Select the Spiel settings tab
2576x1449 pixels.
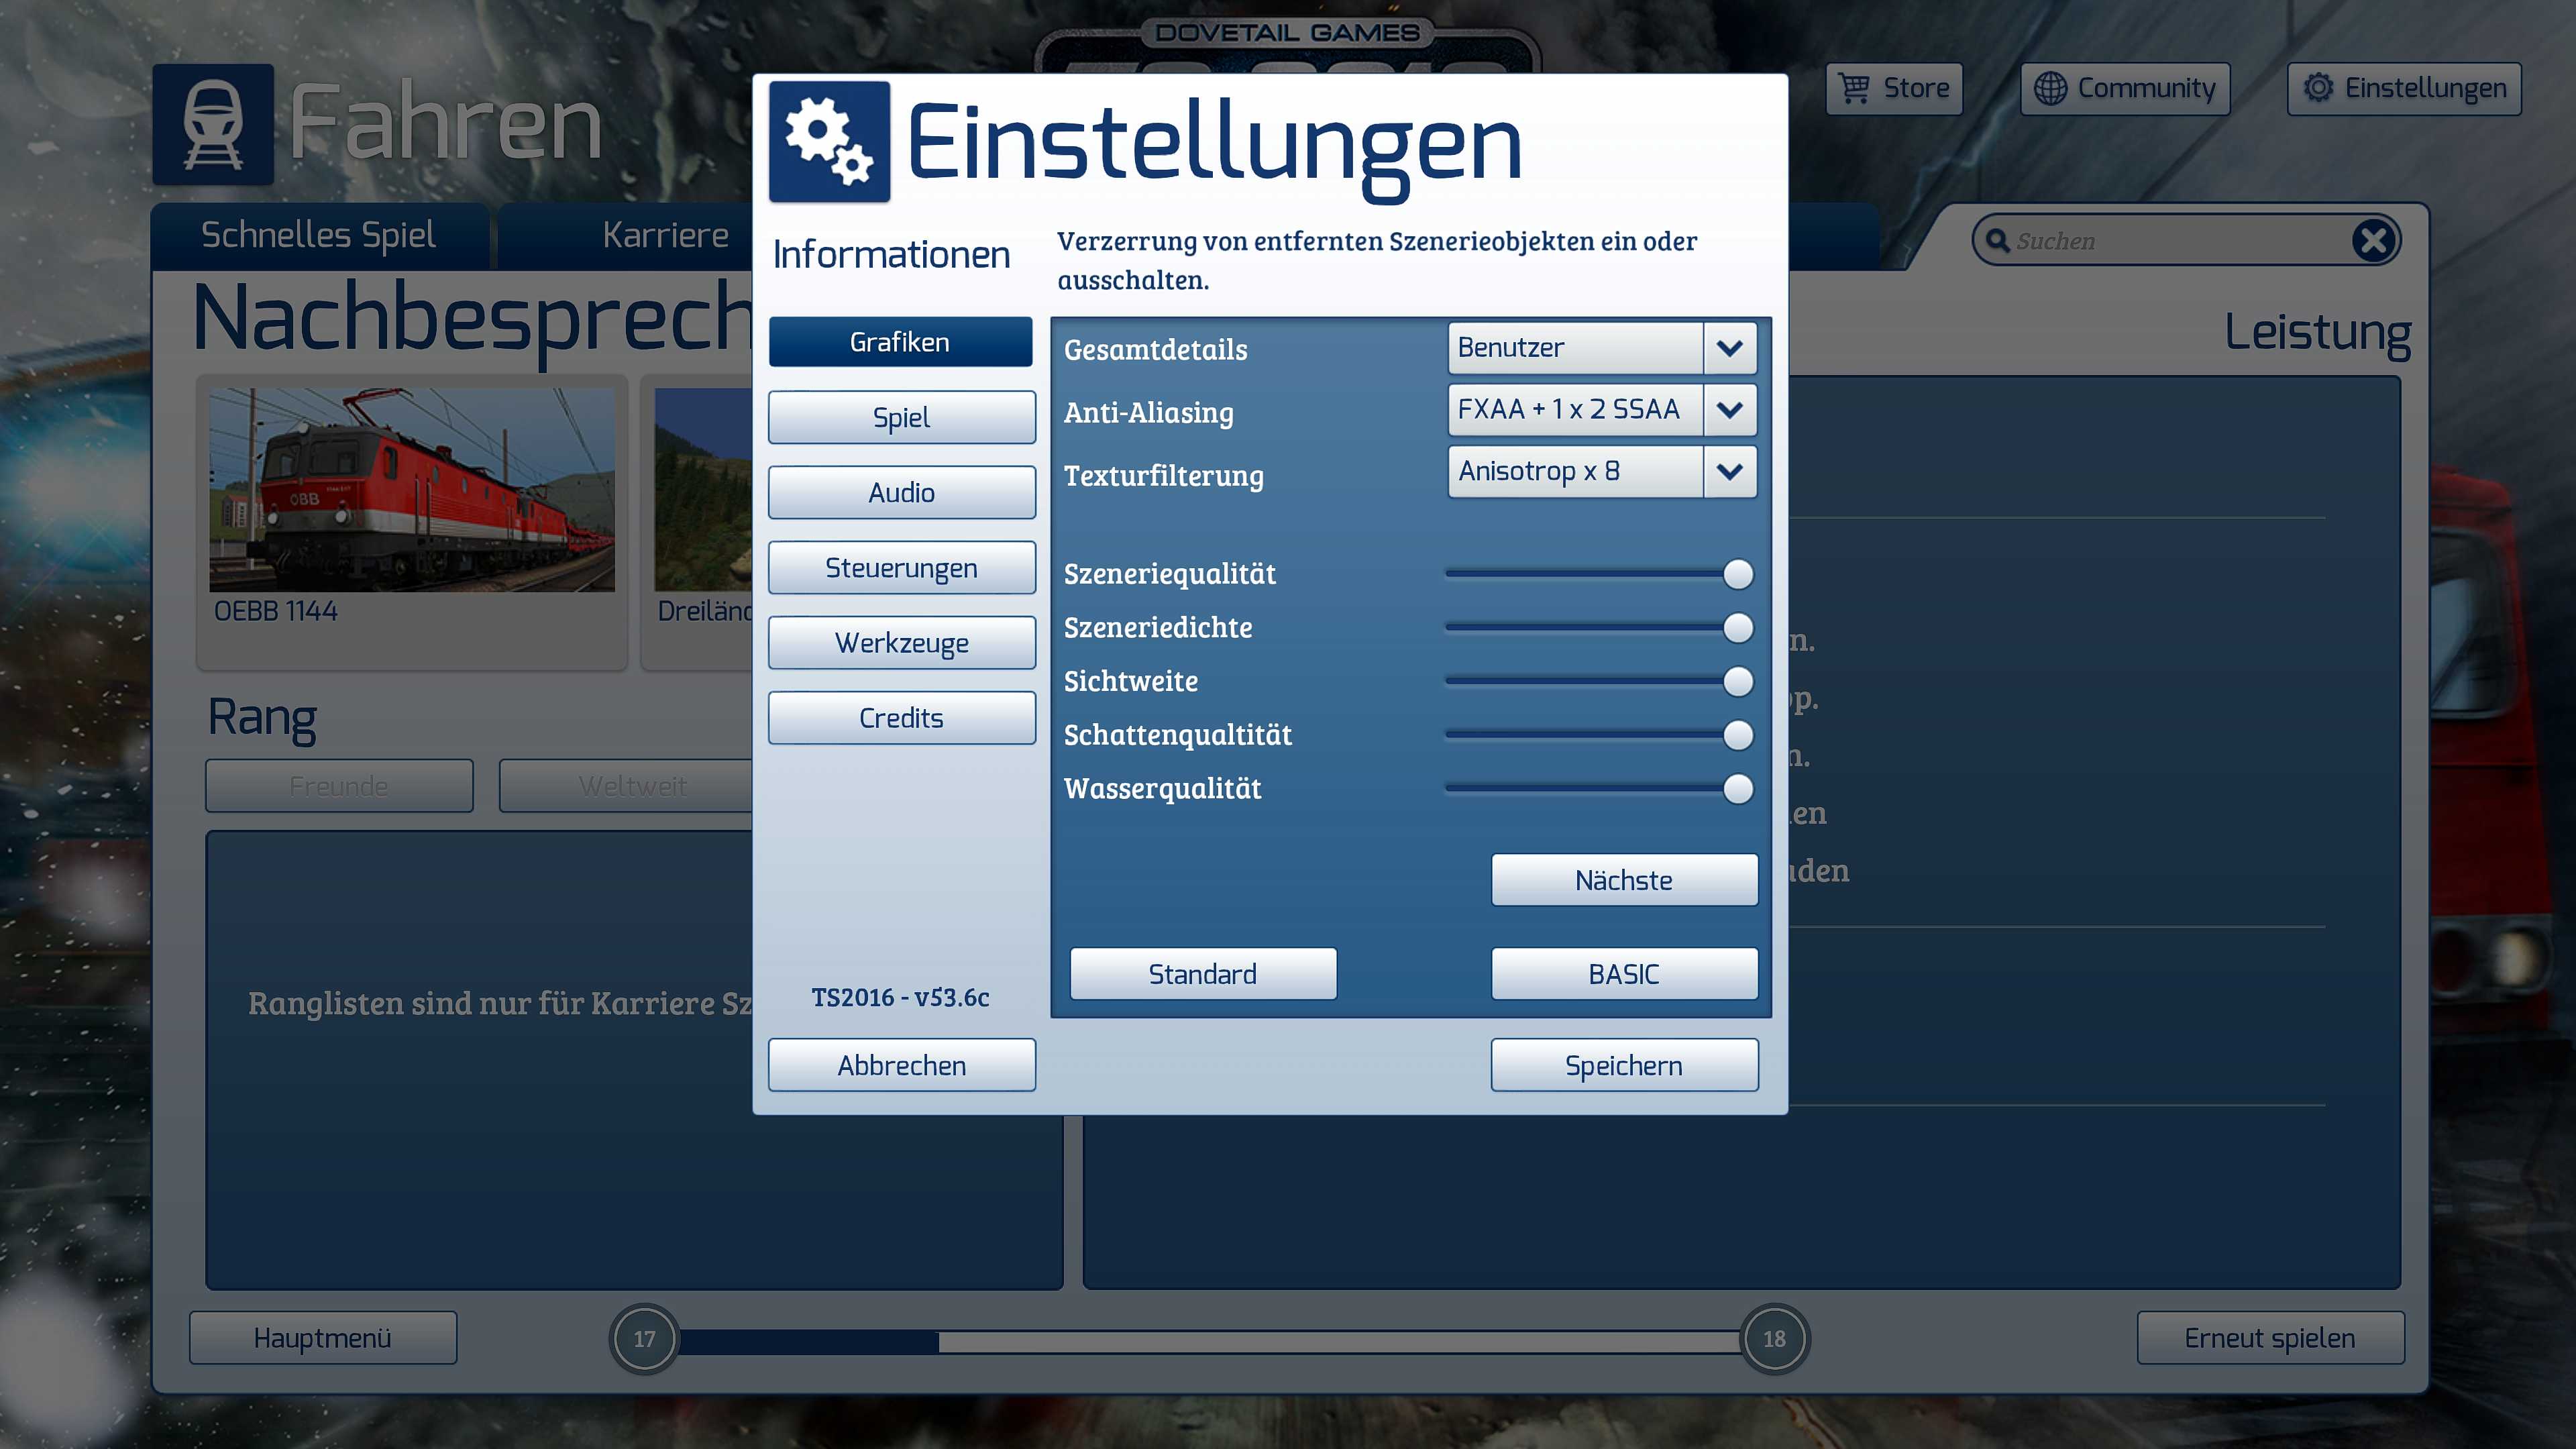point(901,417)
